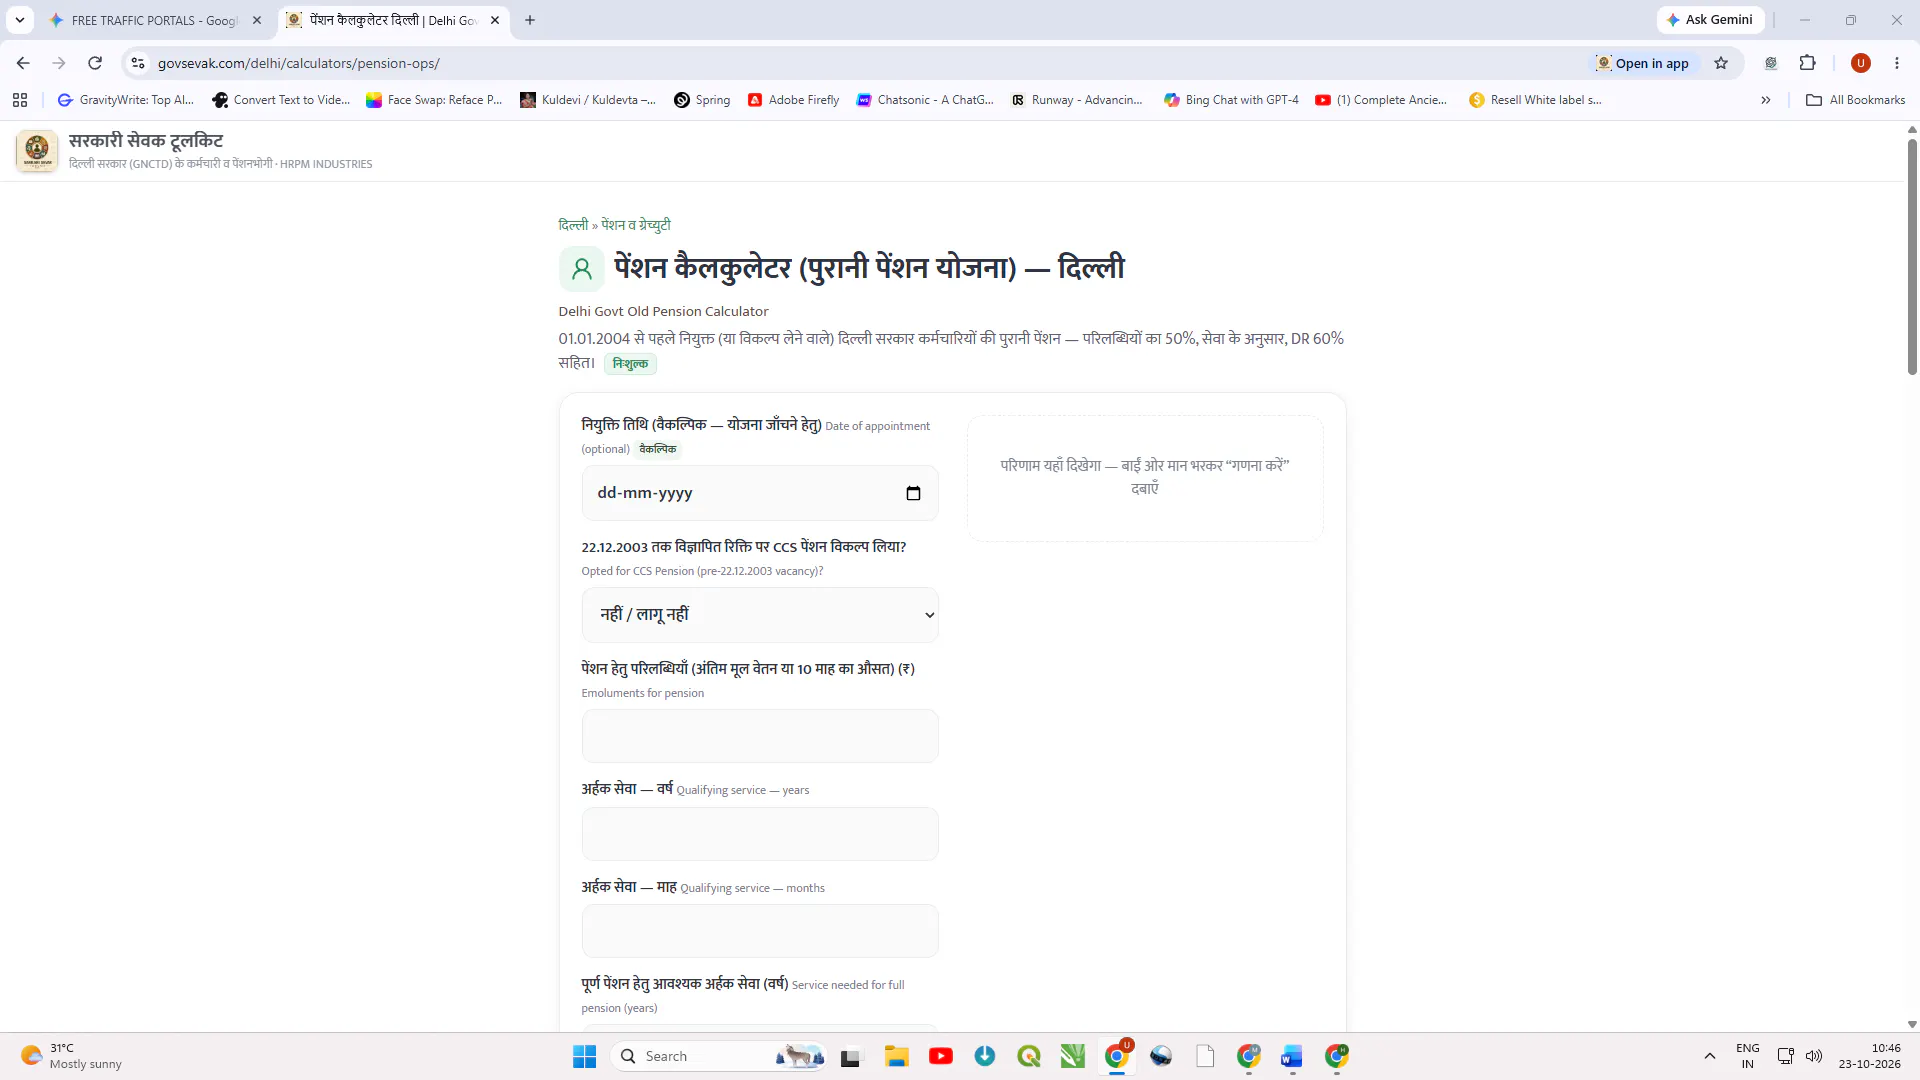Click Ask Gemini button
This screenshot has width=1920, height=1080.
tap(1710, 20)
